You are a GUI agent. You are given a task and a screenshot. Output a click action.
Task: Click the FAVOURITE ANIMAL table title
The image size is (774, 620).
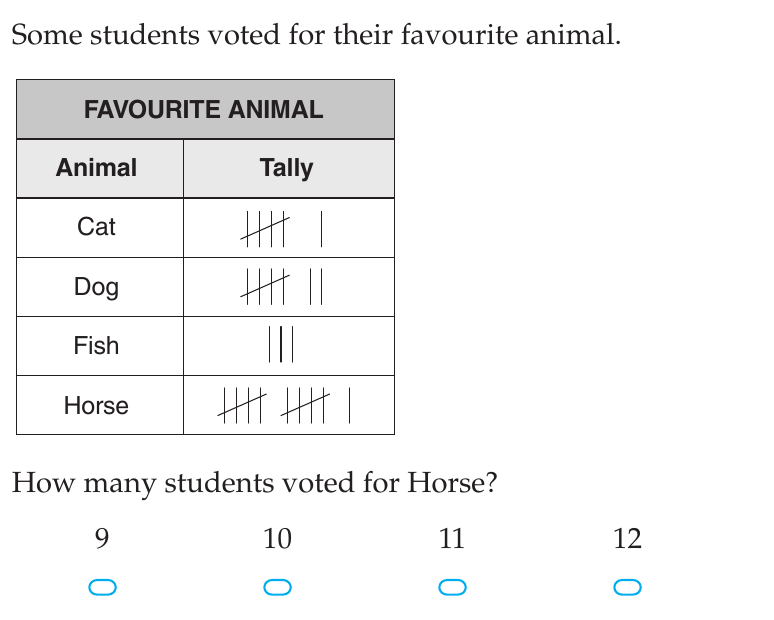[203, 109]
